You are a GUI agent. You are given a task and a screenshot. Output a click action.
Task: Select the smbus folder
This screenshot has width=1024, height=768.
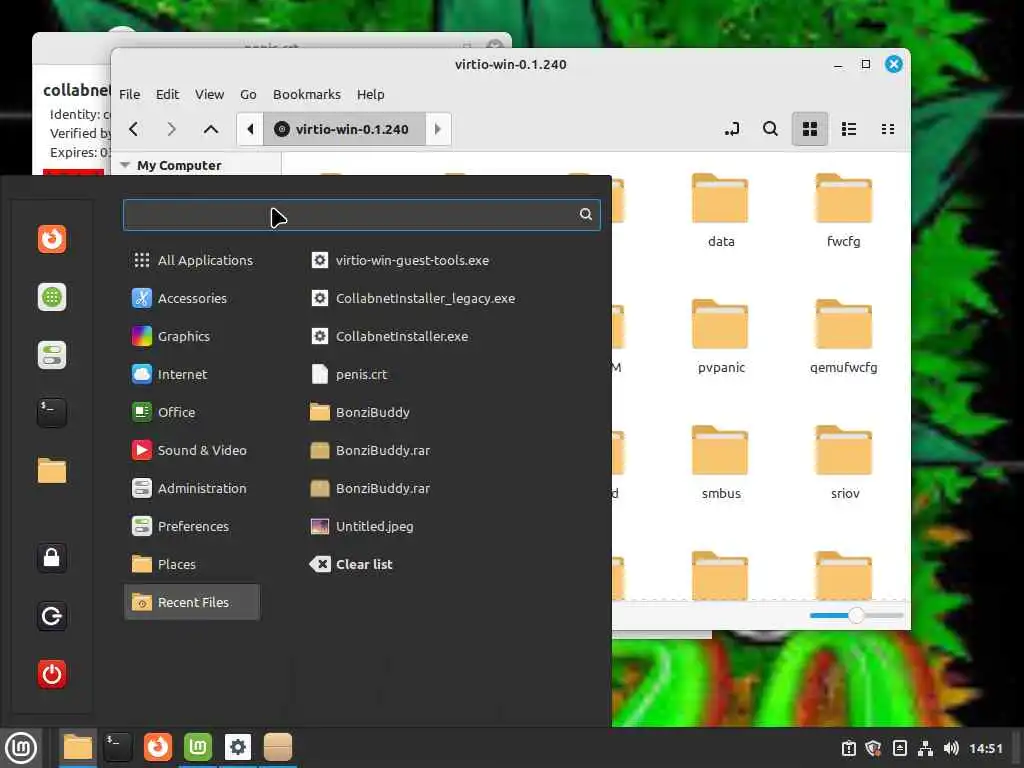pos(720,462)
